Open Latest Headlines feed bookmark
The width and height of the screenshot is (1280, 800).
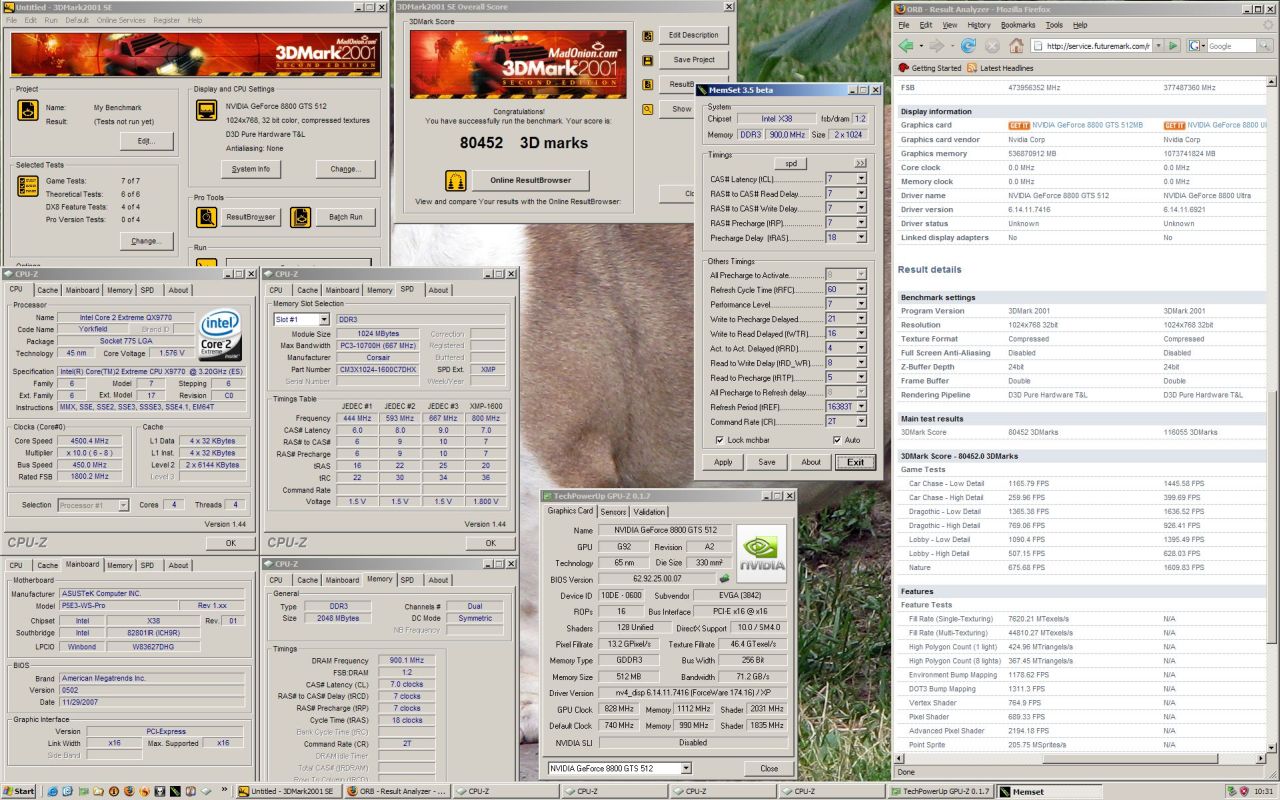1000,68
